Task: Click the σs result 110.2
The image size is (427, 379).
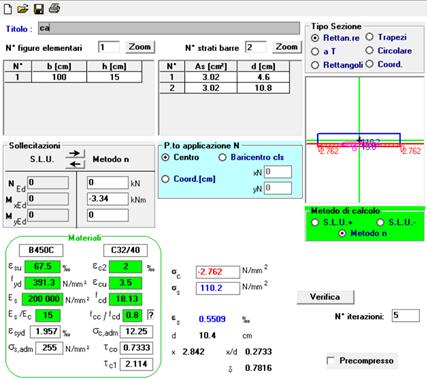Action: coord(218,288)
